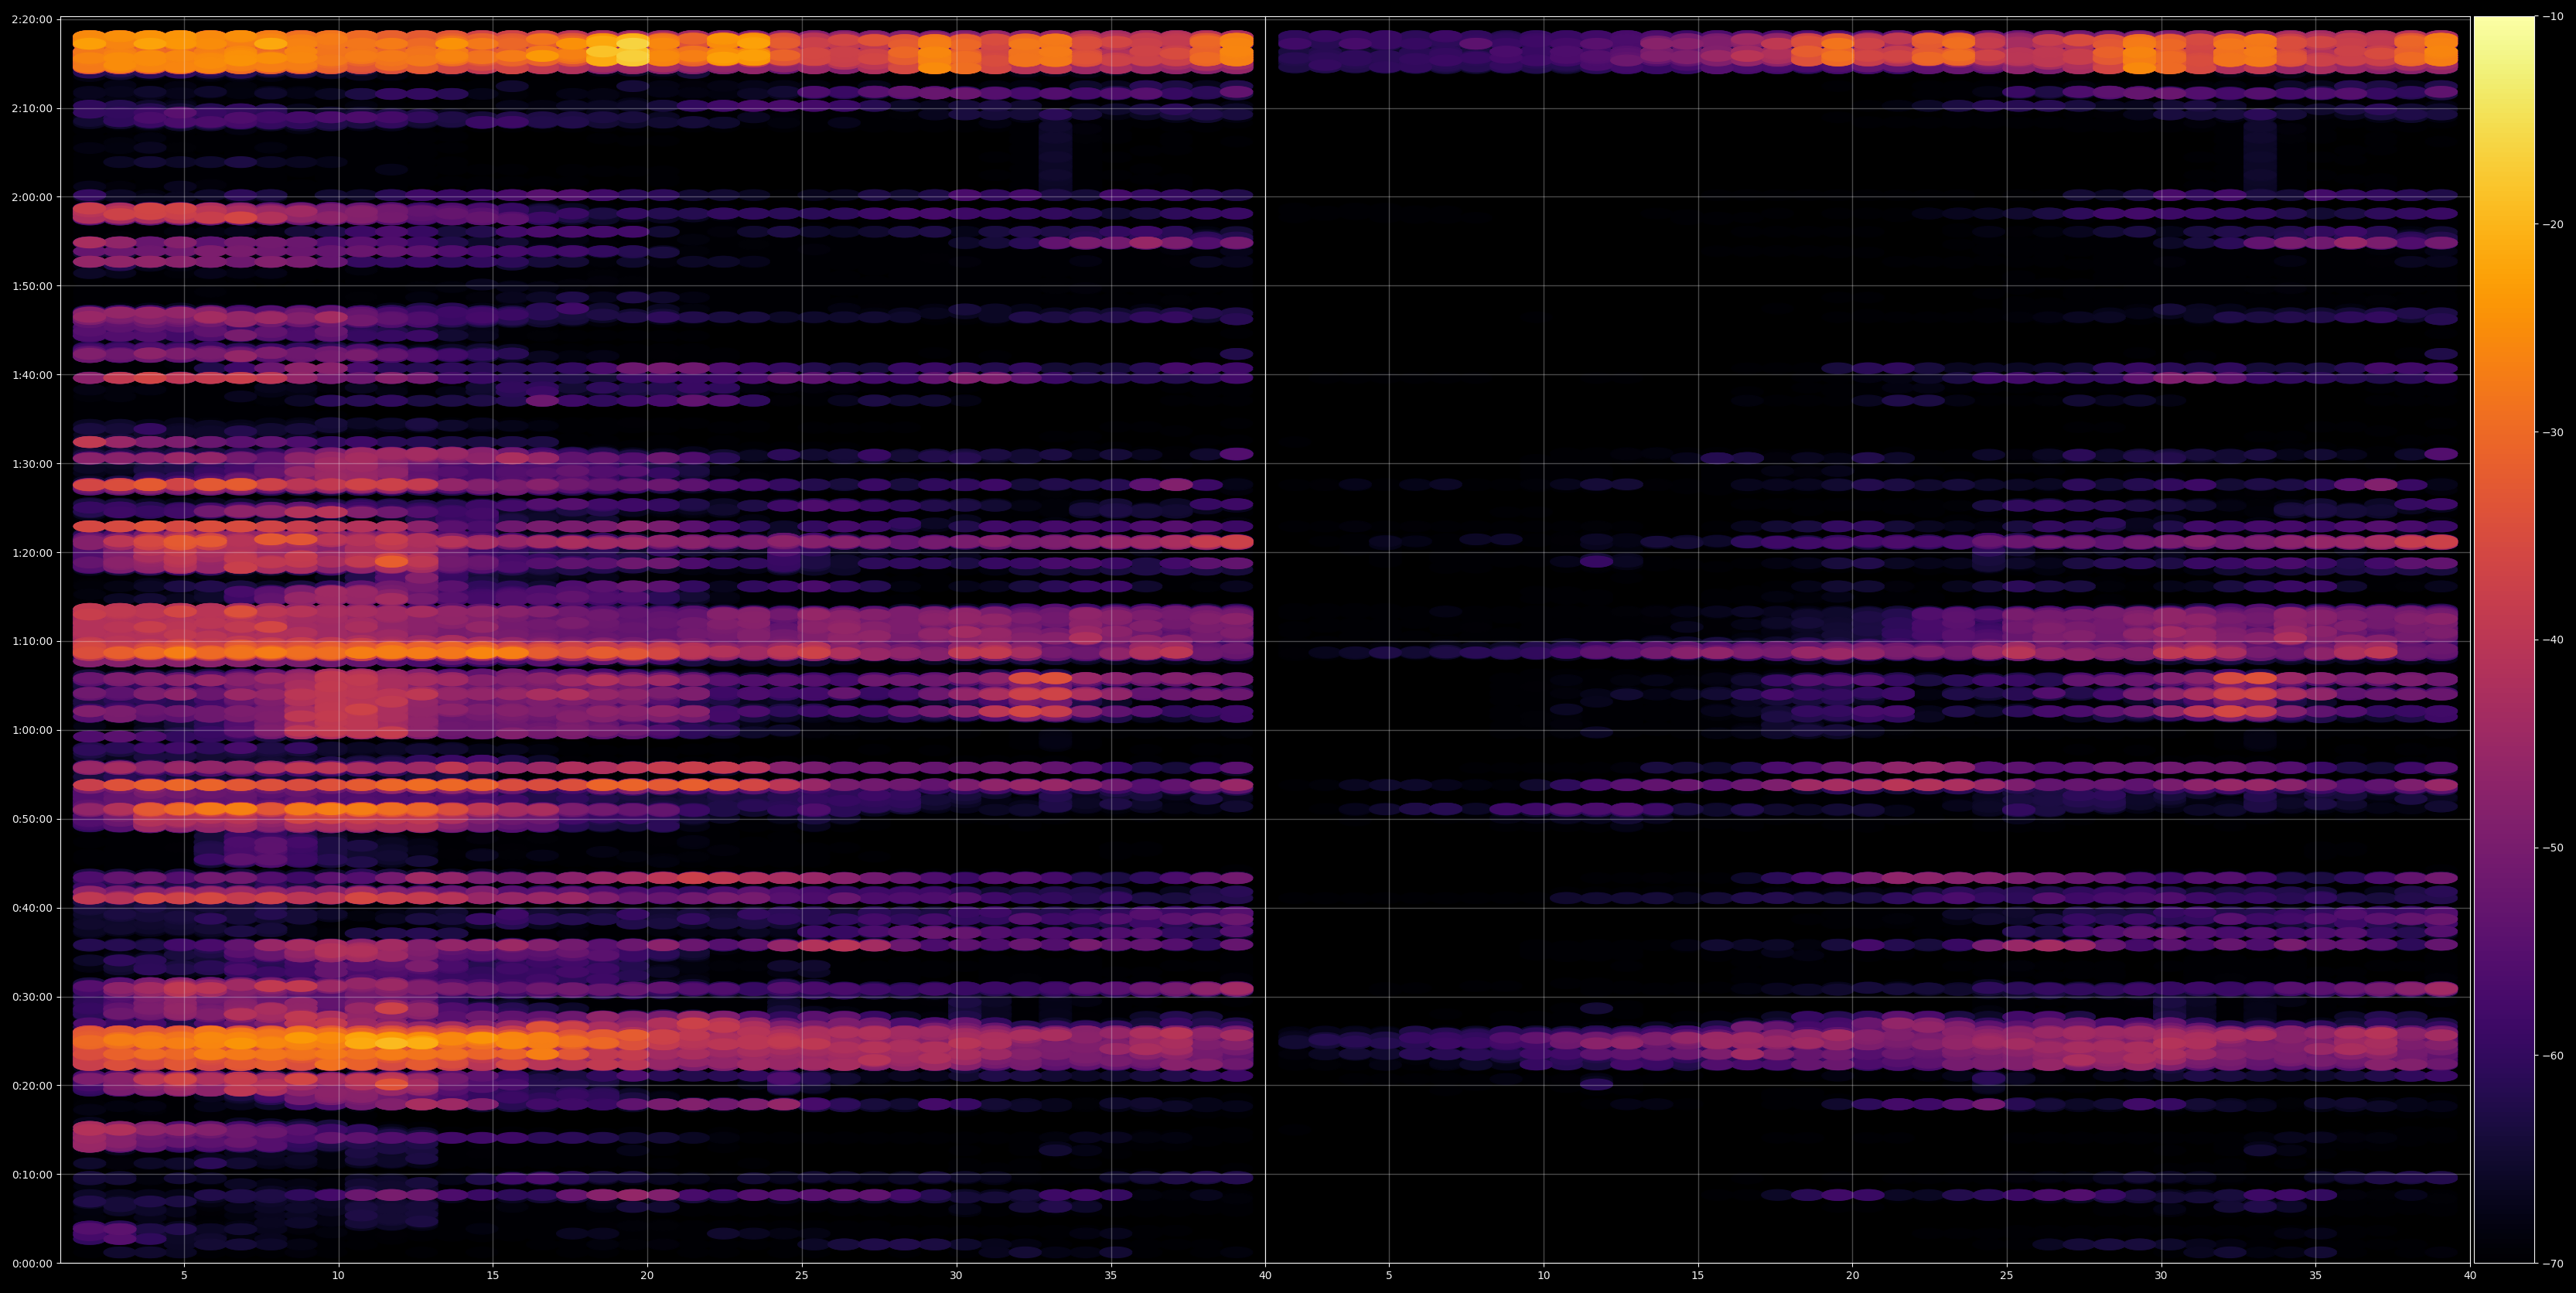Click x-axis label 5 in the right plot half
The width and height of the screenshot is (2576, 1293).
1389,1276
